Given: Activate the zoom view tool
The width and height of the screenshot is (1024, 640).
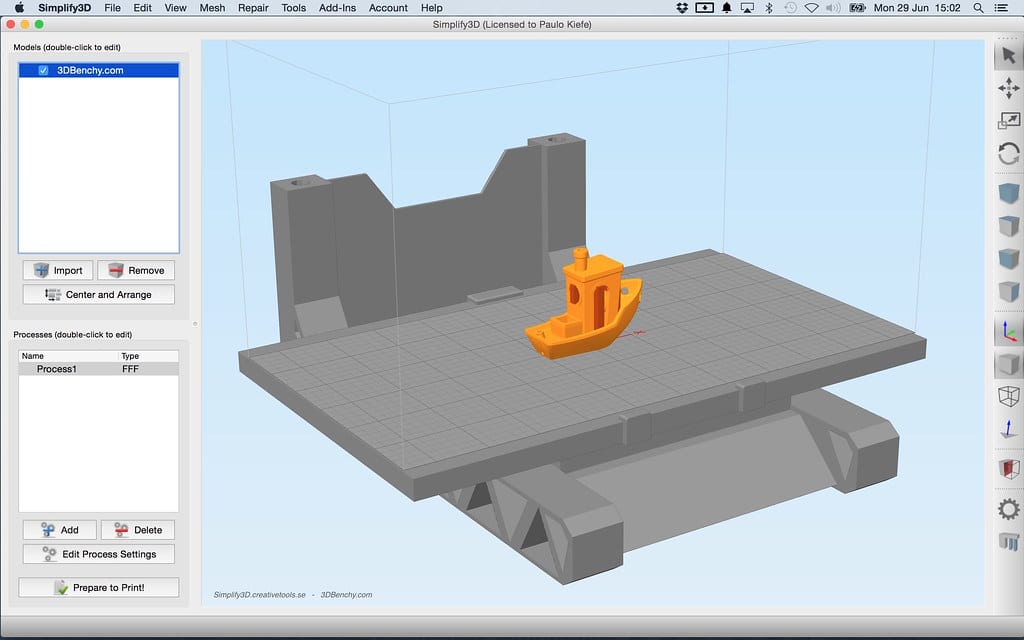Looking at the screenshot, I should 1009,122.
